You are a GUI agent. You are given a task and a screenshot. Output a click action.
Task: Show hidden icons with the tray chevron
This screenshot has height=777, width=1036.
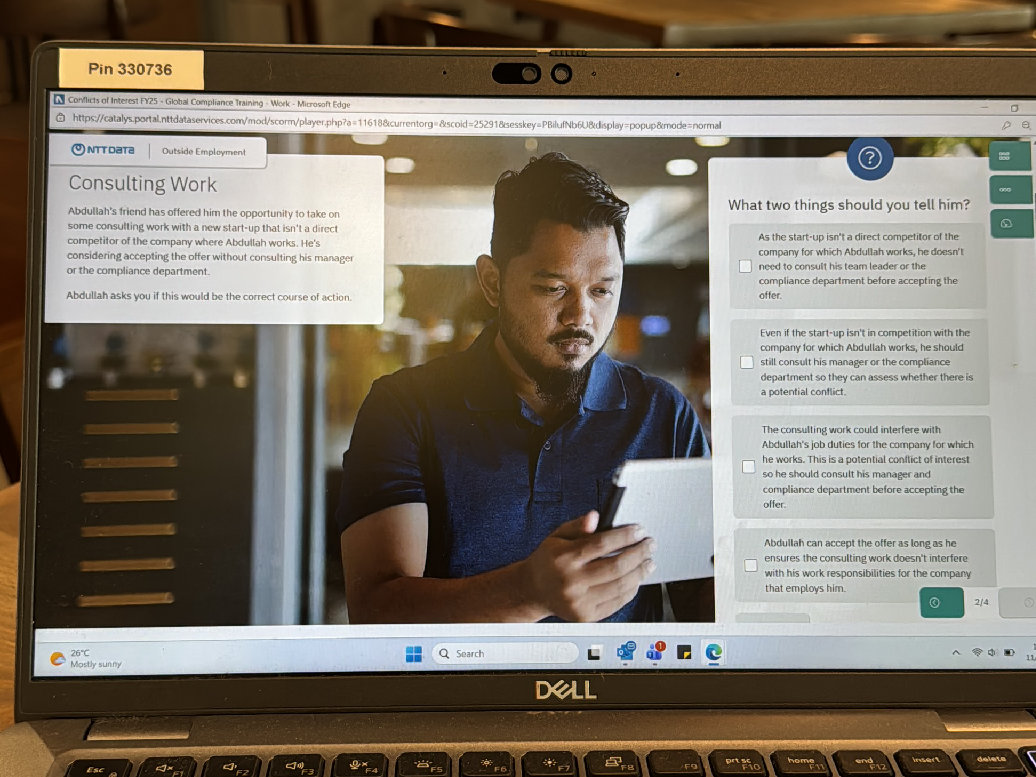pos(956,653)
